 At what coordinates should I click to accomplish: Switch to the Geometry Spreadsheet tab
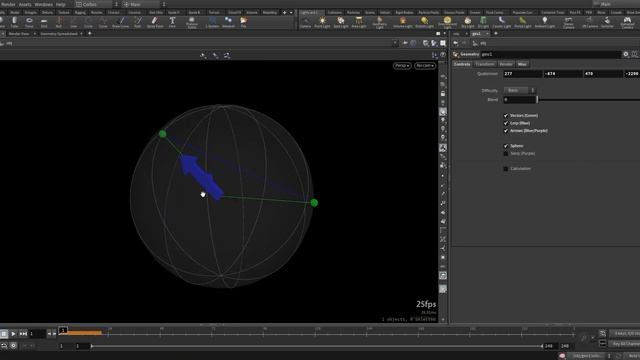pyautogui.click(x=59, y=34)
